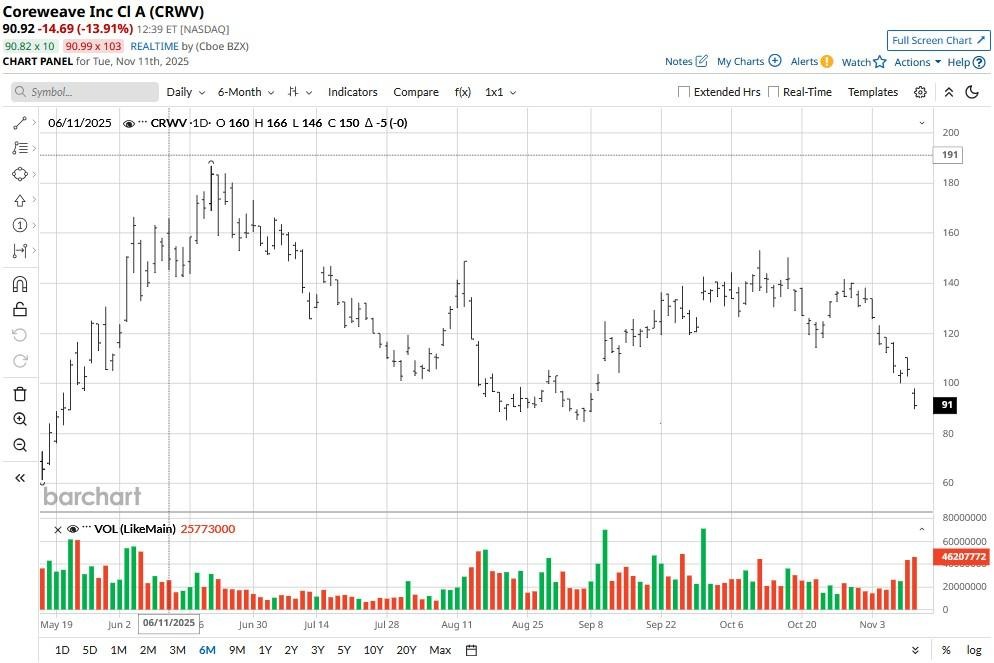Open the date range calendar picker
Image resolution: width=994 pixels, height=663 pixels.
pos(471,650)
